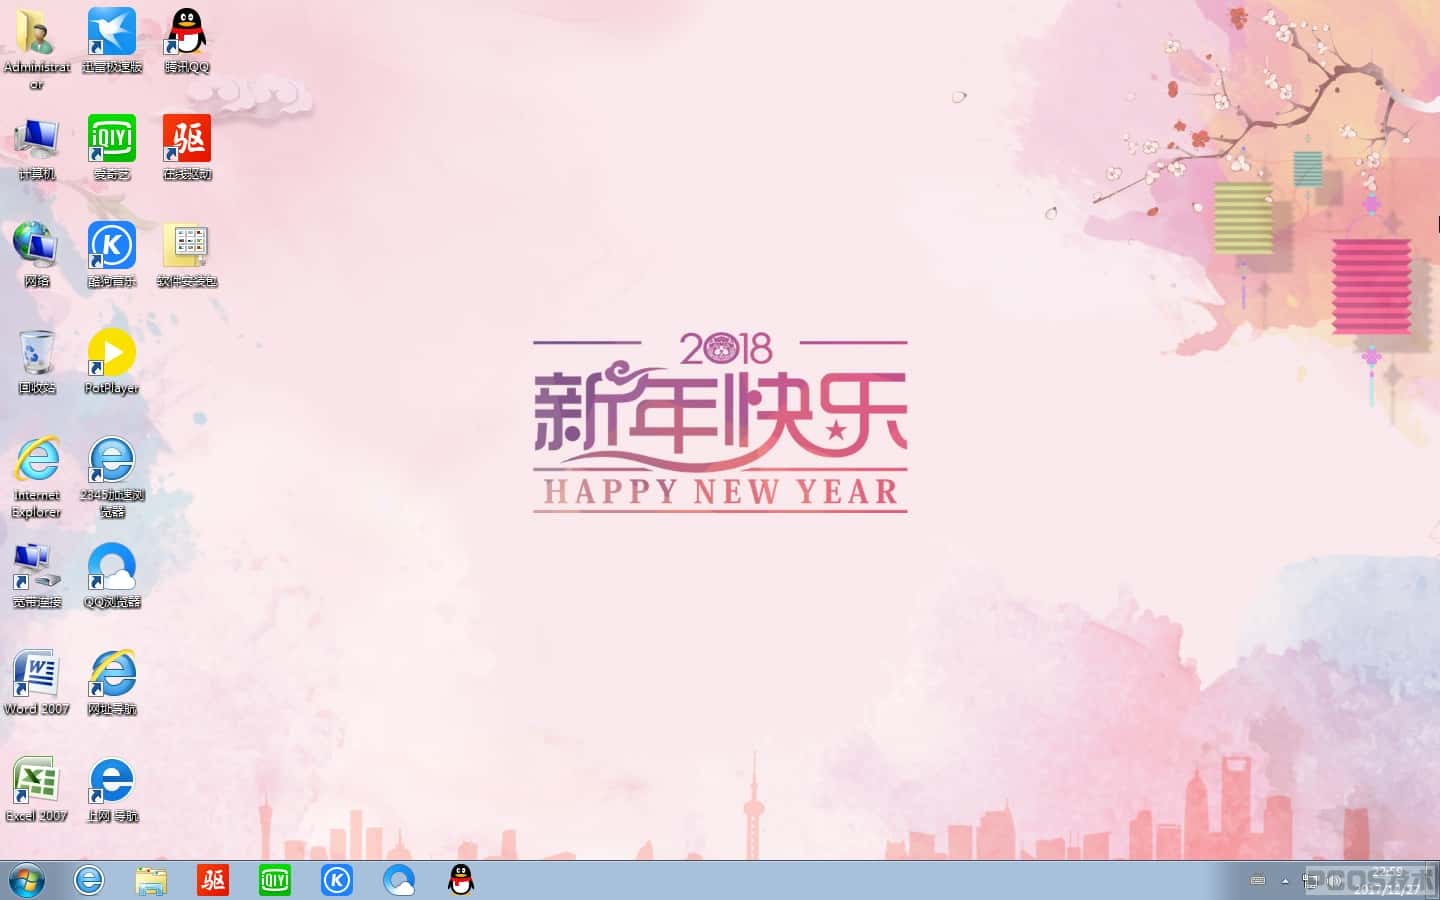Select the QQ browser cloud icon on desktop
This screenshot has height=900, width=1440.
tap(112, 575)
